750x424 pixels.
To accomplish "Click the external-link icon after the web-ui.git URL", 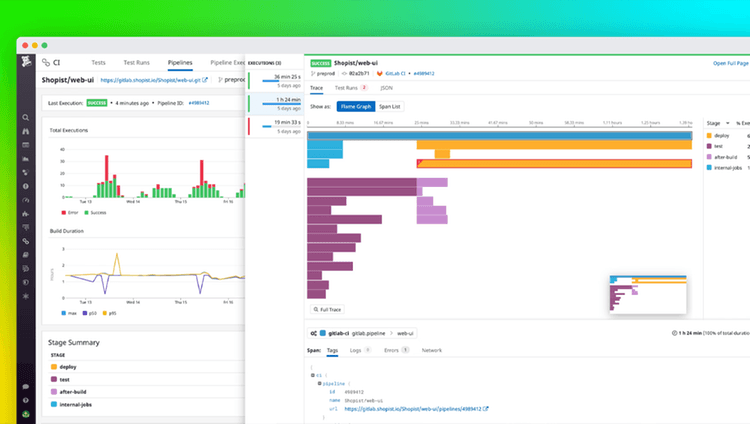I will 205,79.
